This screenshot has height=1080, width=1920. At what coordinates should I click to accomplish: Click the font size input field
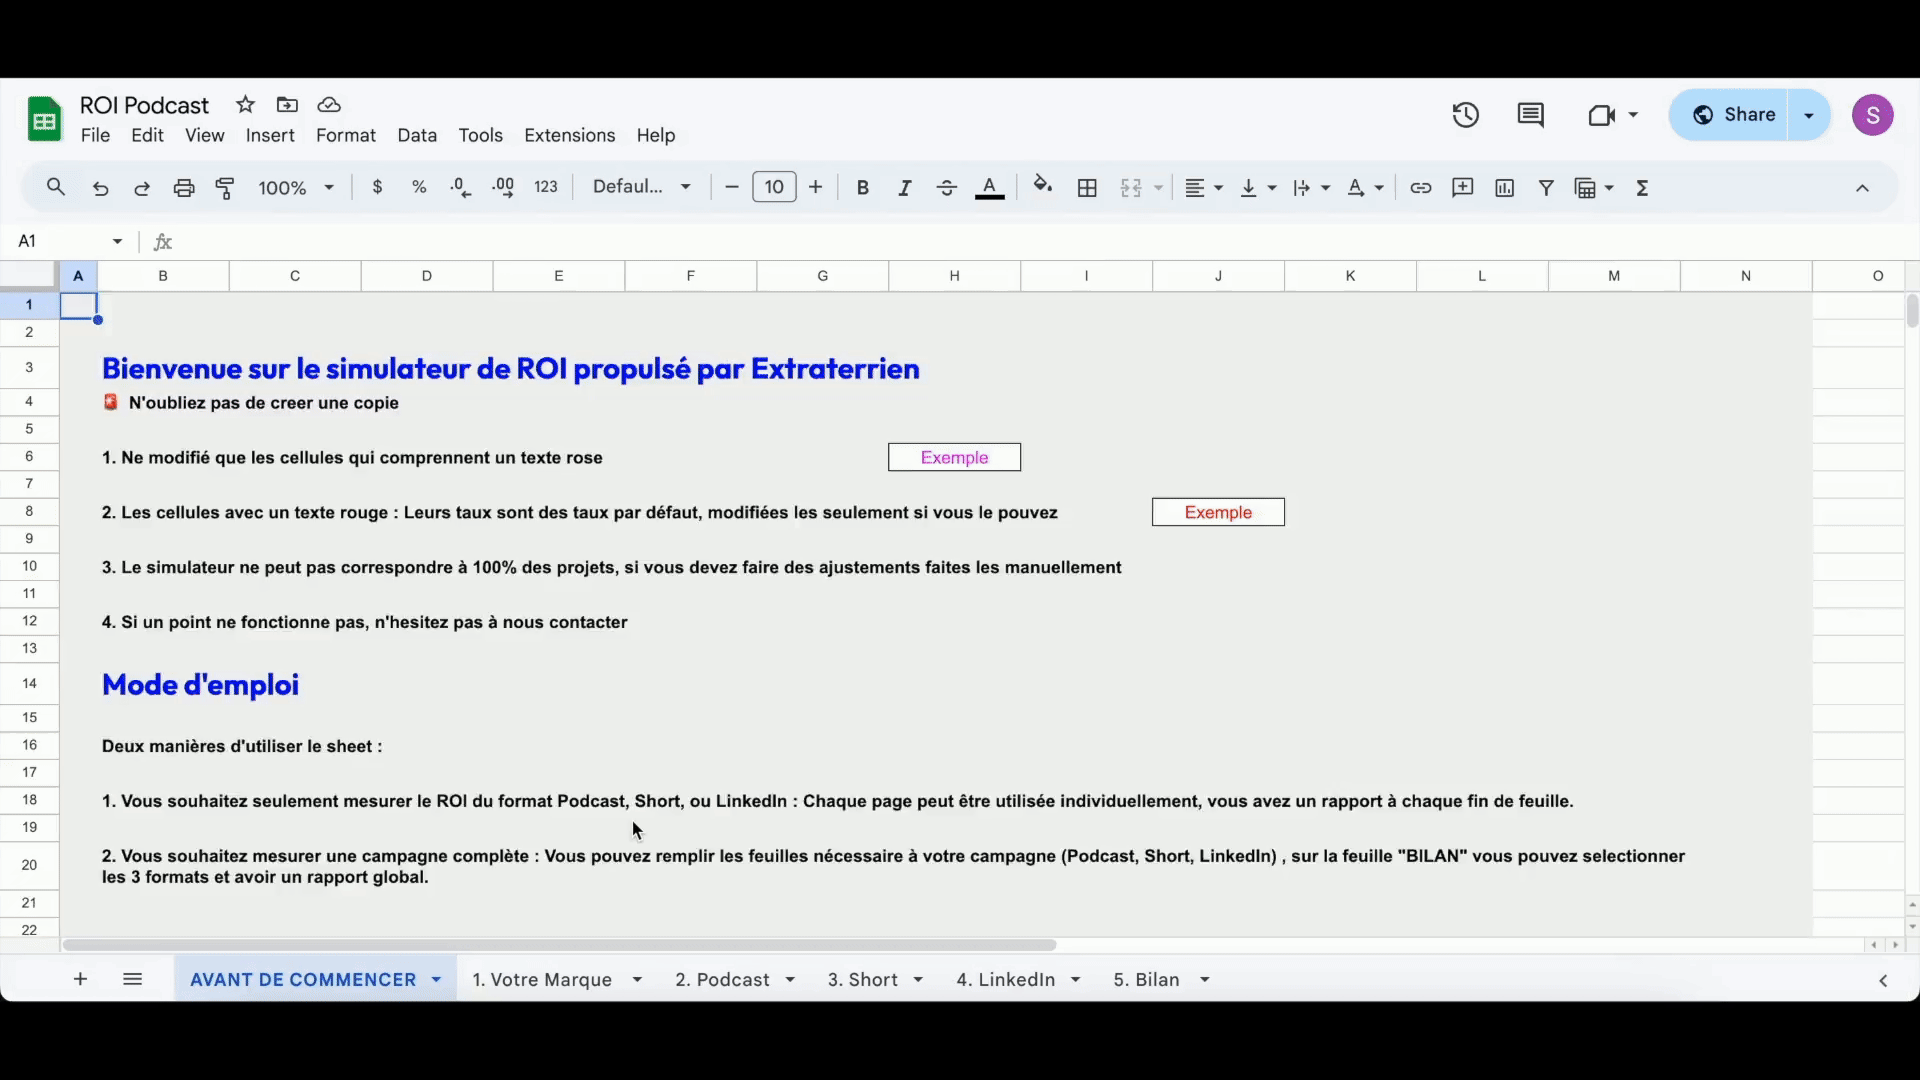(x=774, y=187)
